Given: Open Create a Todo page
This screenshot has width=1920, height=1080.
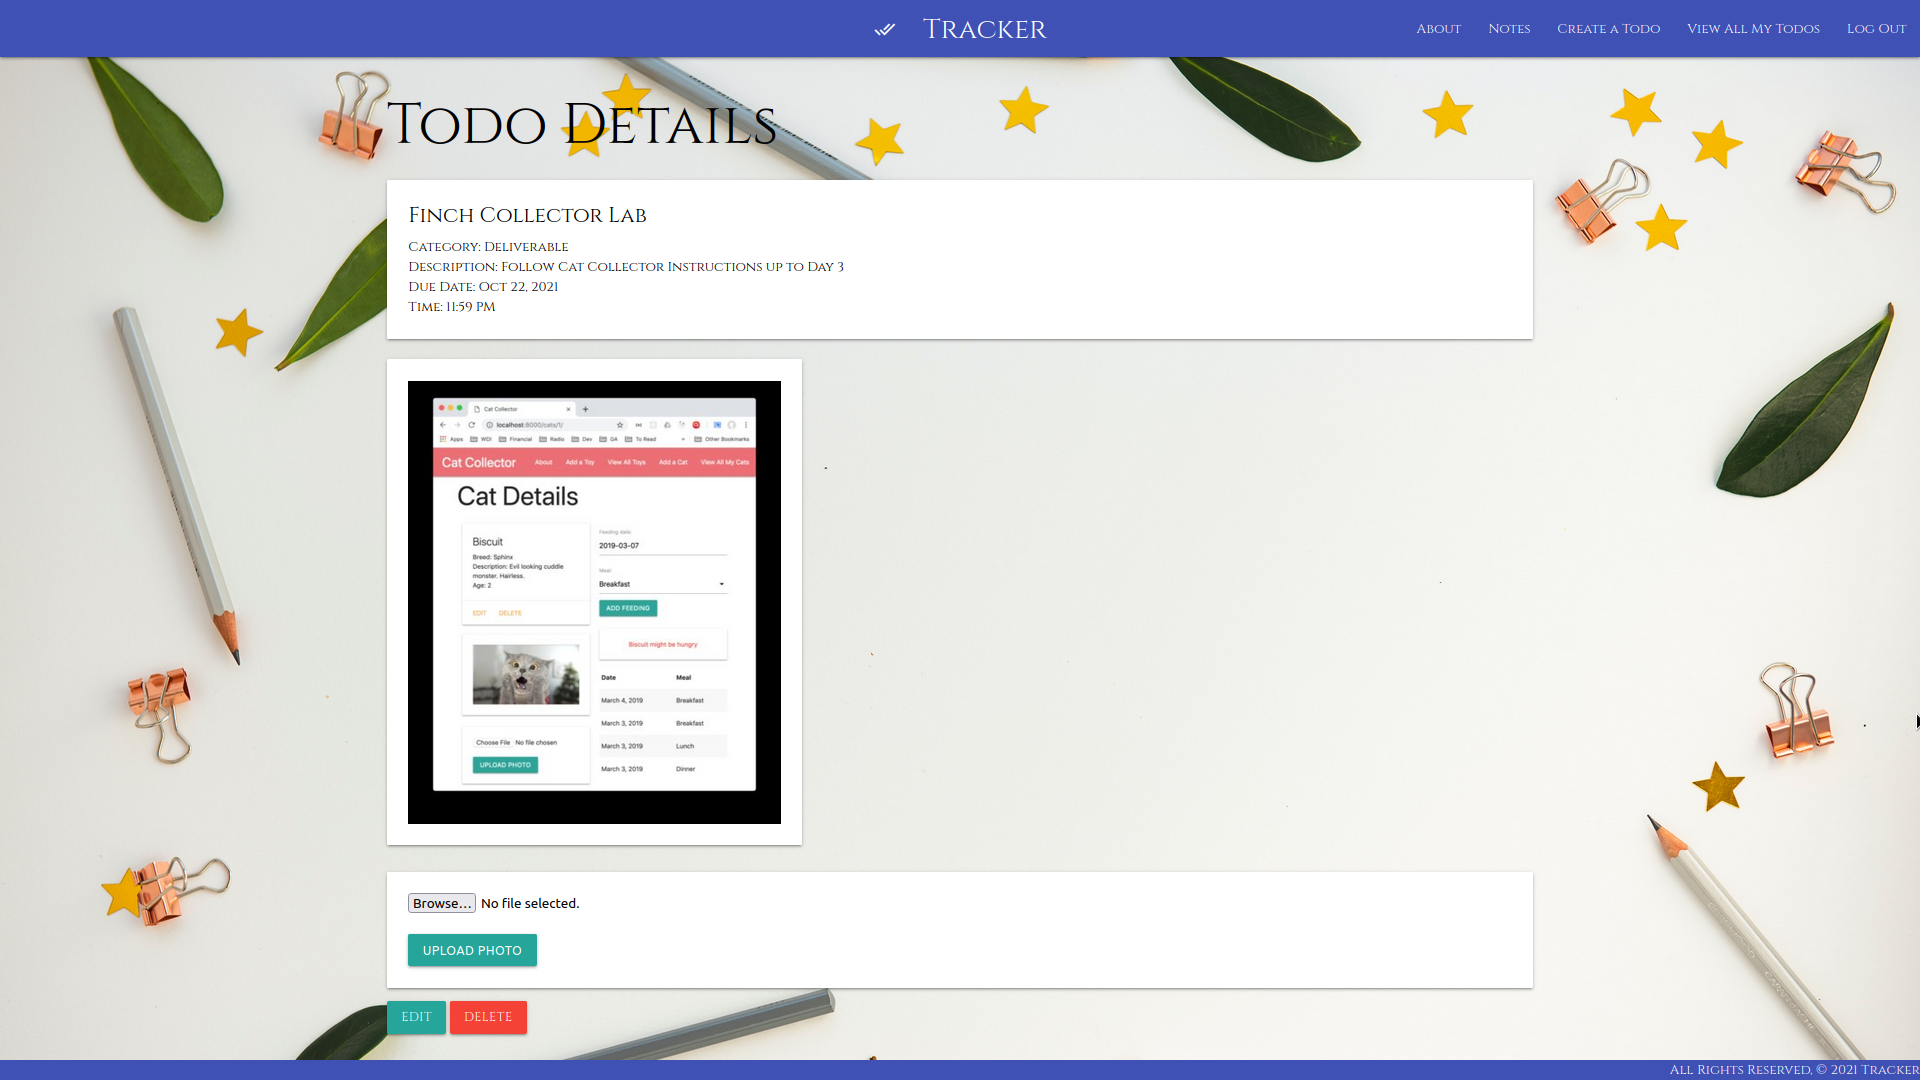Looking at the screenshot, I should (1608, 29).
